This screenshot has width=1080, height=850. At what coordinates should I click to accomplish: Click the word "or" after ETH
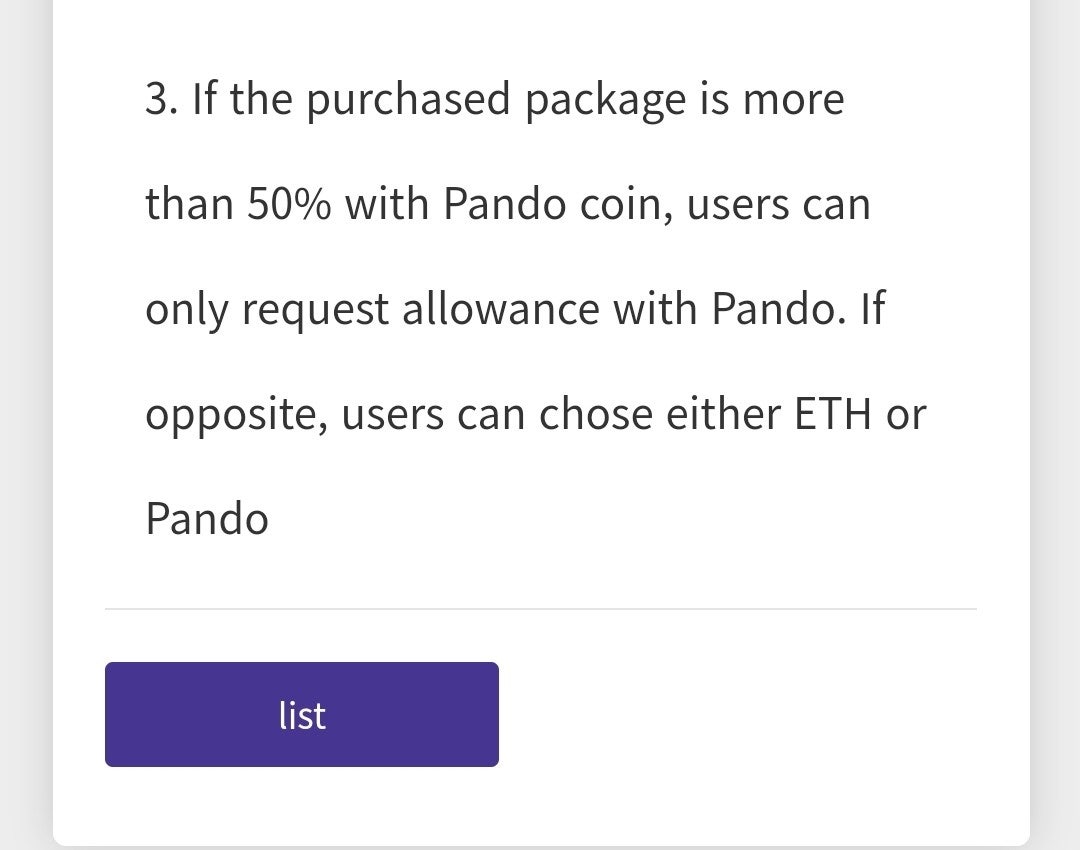coord(906,415)
